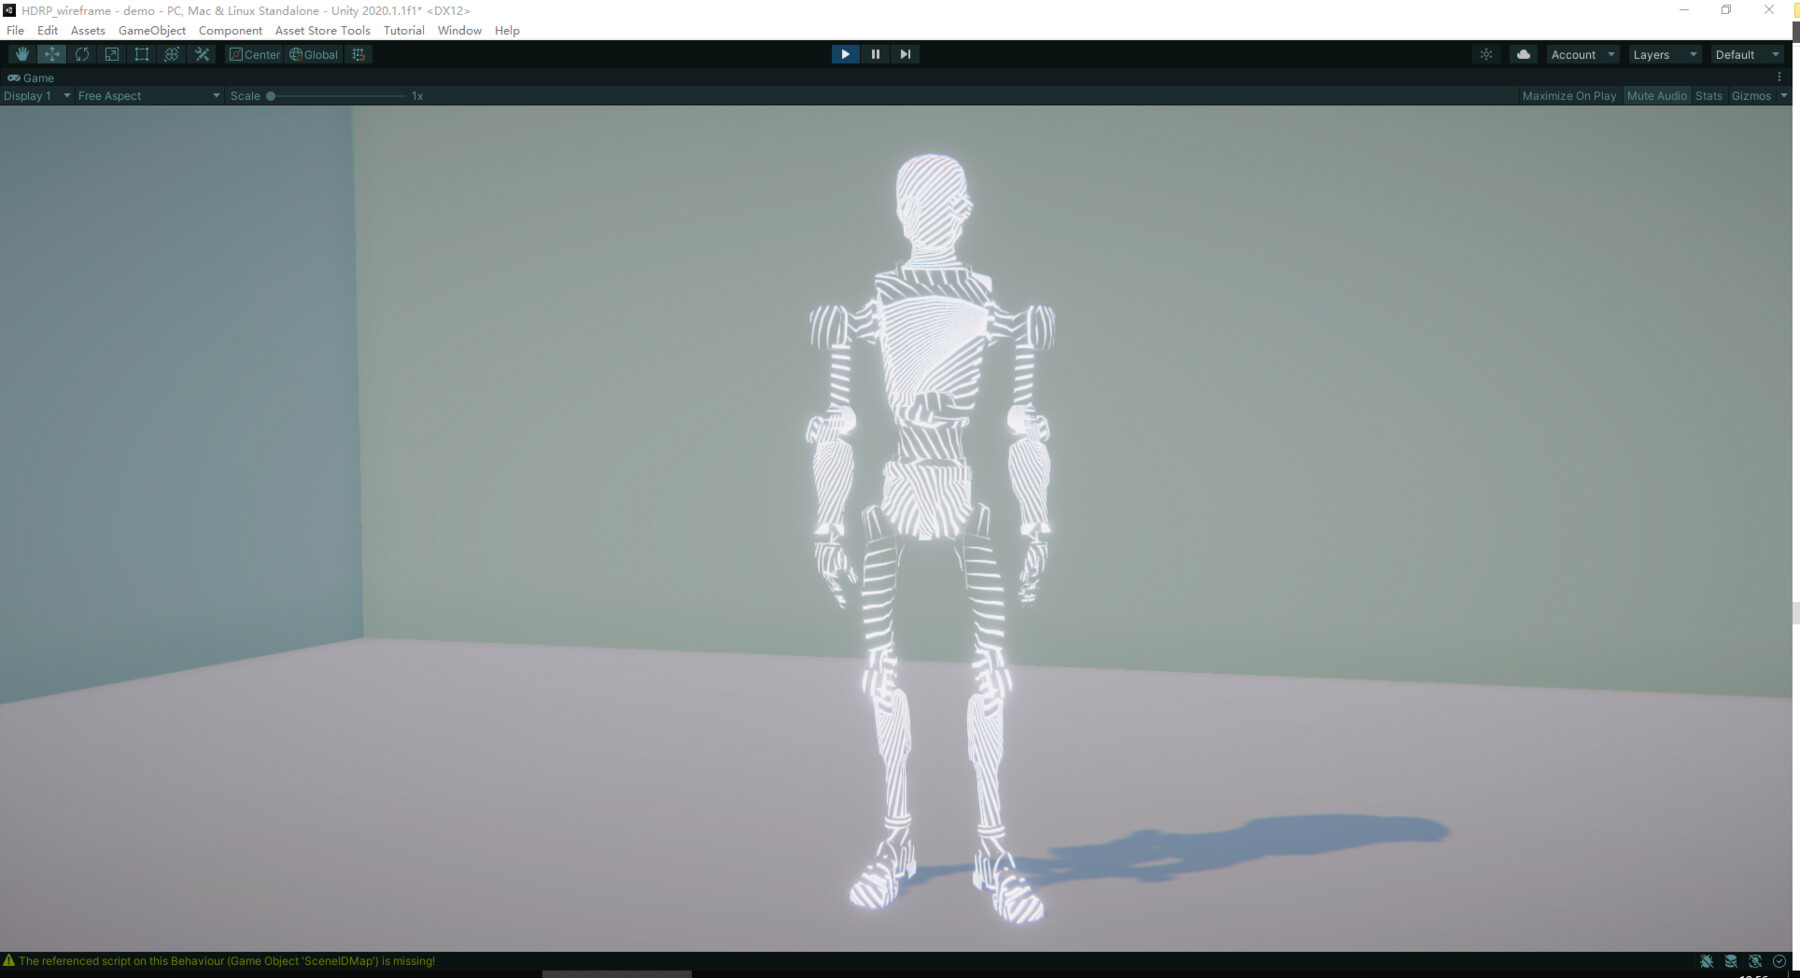
Task: Open the Free Aspect dropdown
Action: click(x=146, y=95)
